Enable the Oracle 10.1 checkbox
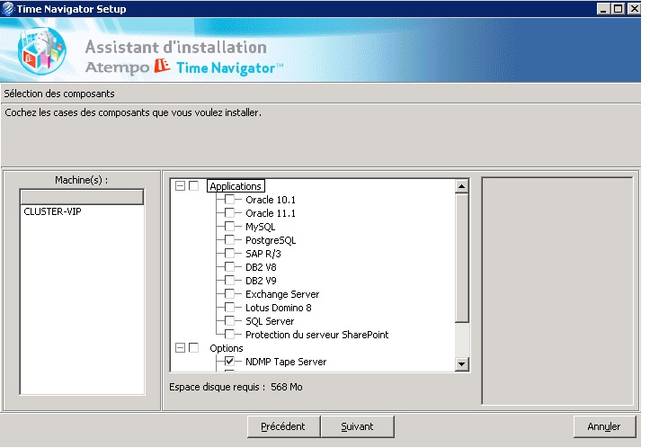 230,199
